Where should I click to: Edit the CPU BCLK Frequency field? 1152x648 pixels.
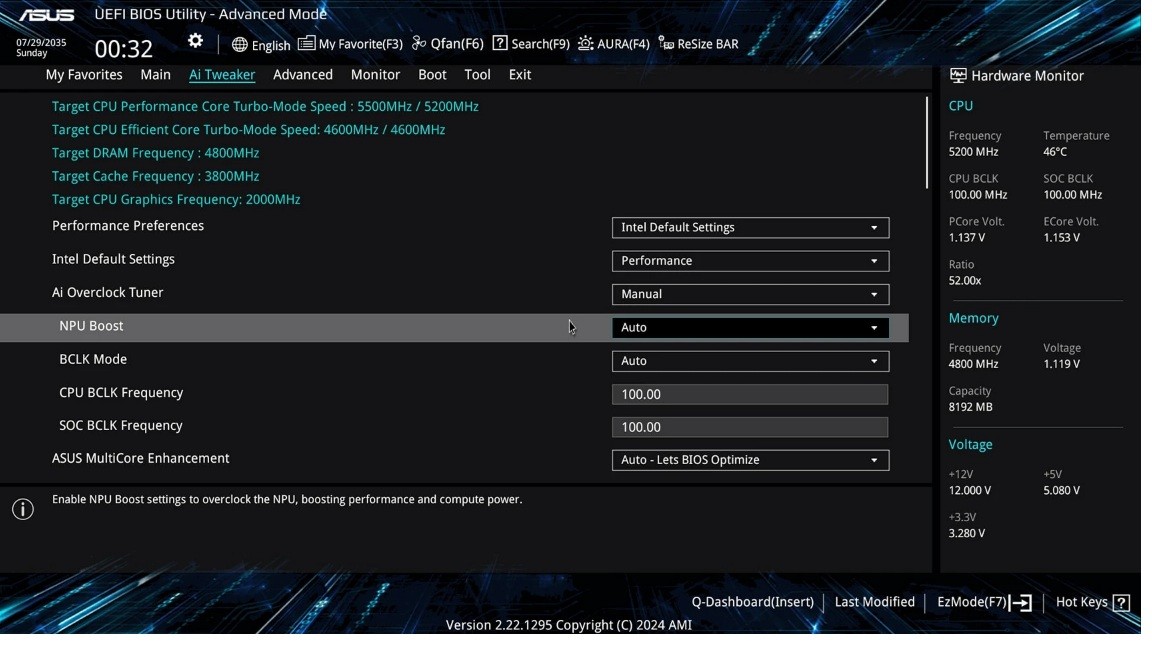[x=750, y=395]
